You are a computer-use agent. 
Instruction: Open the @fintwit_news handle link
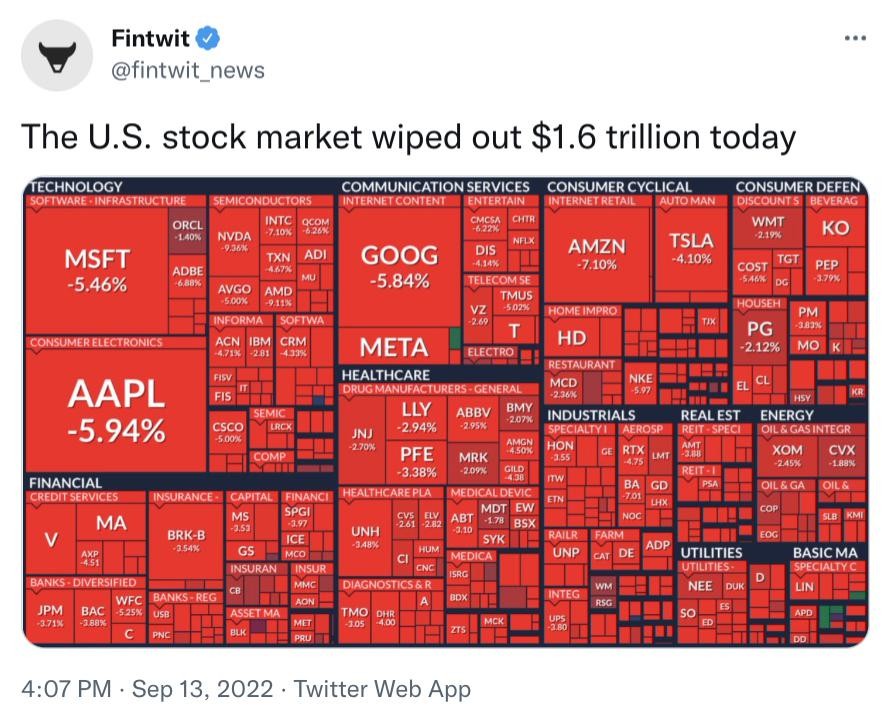188,69
